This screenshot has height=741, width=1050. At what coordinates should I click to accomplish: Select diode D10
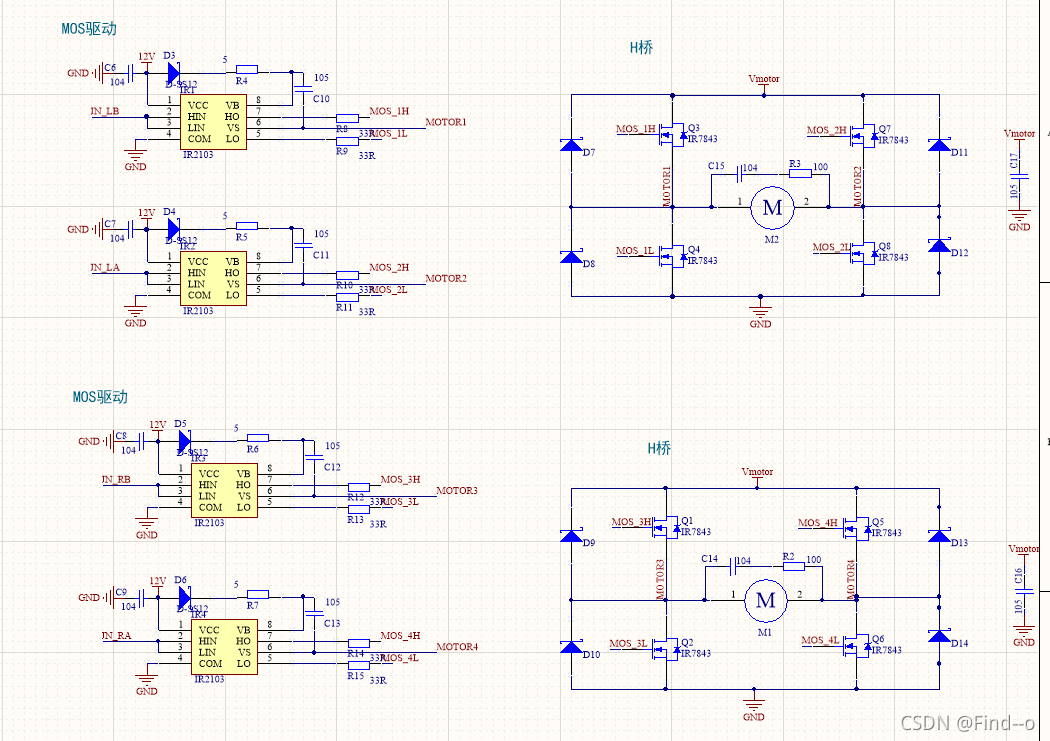pyautogui.click(x=571, y=647)
